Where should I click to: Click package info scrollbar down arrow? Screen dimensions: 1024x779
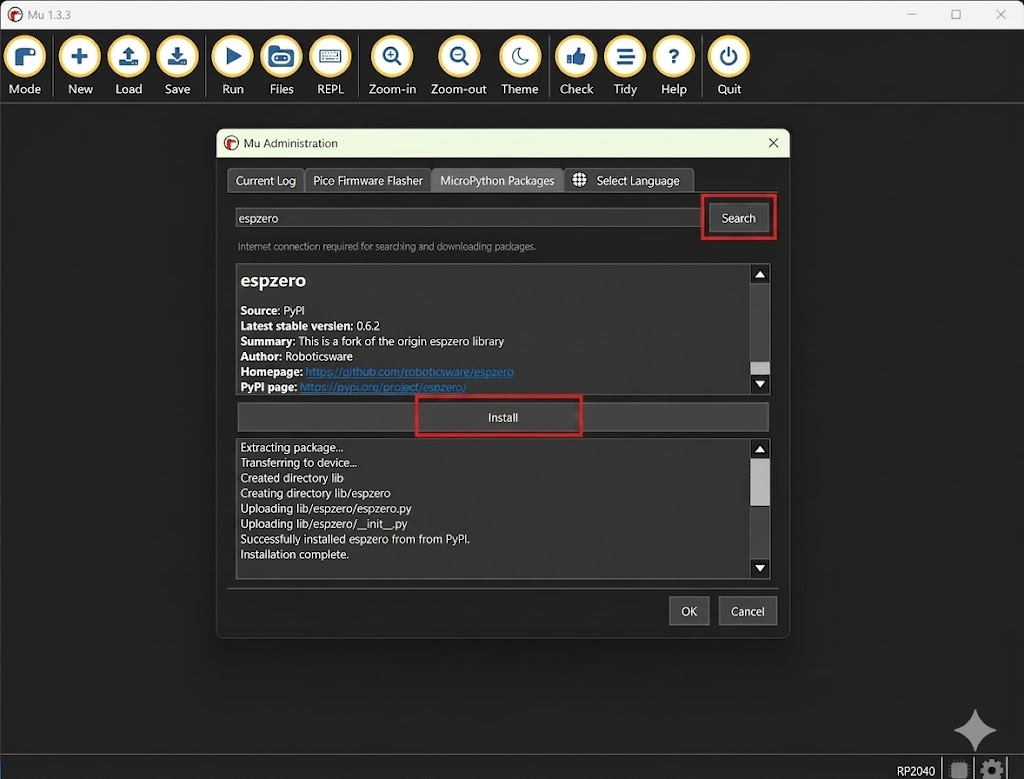coord(760,384)
